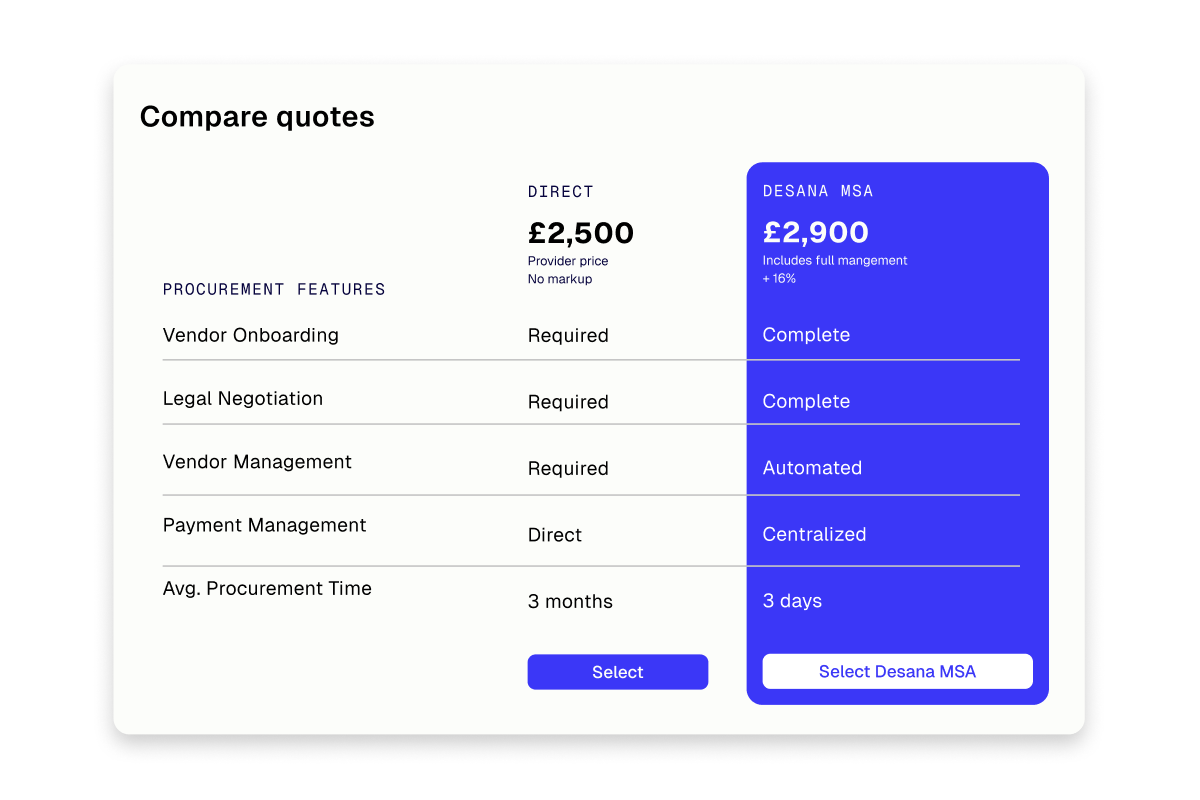Click Required under Legal Negotiation
Screen dimensions: 1200x800
point(568,402)
